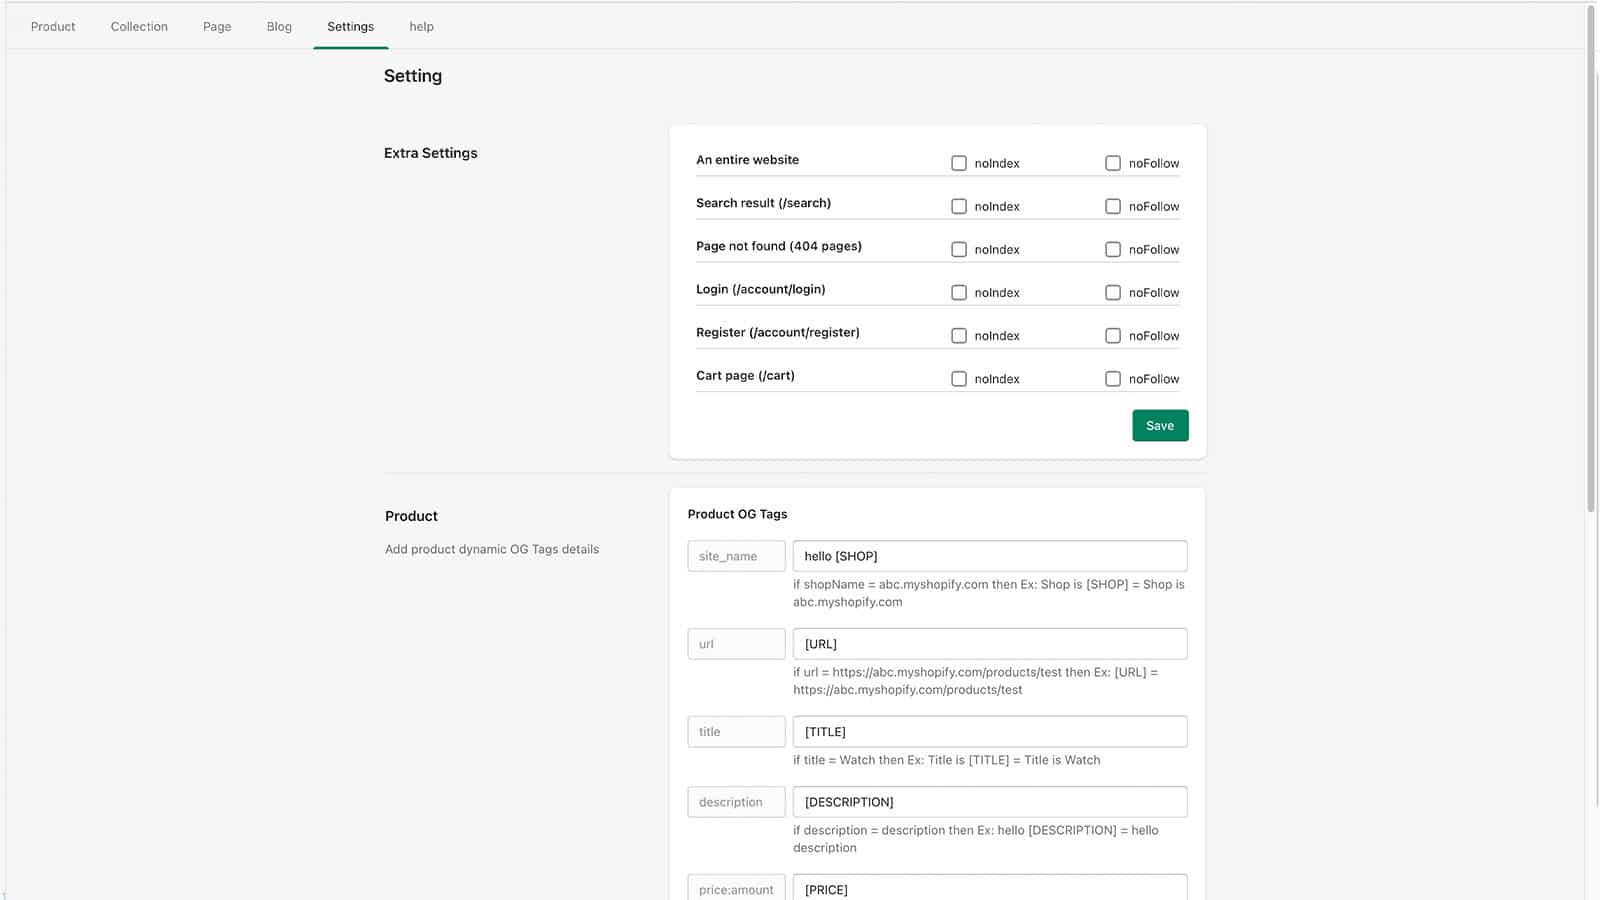Click the 'An entire website' row label

point(747,160)
